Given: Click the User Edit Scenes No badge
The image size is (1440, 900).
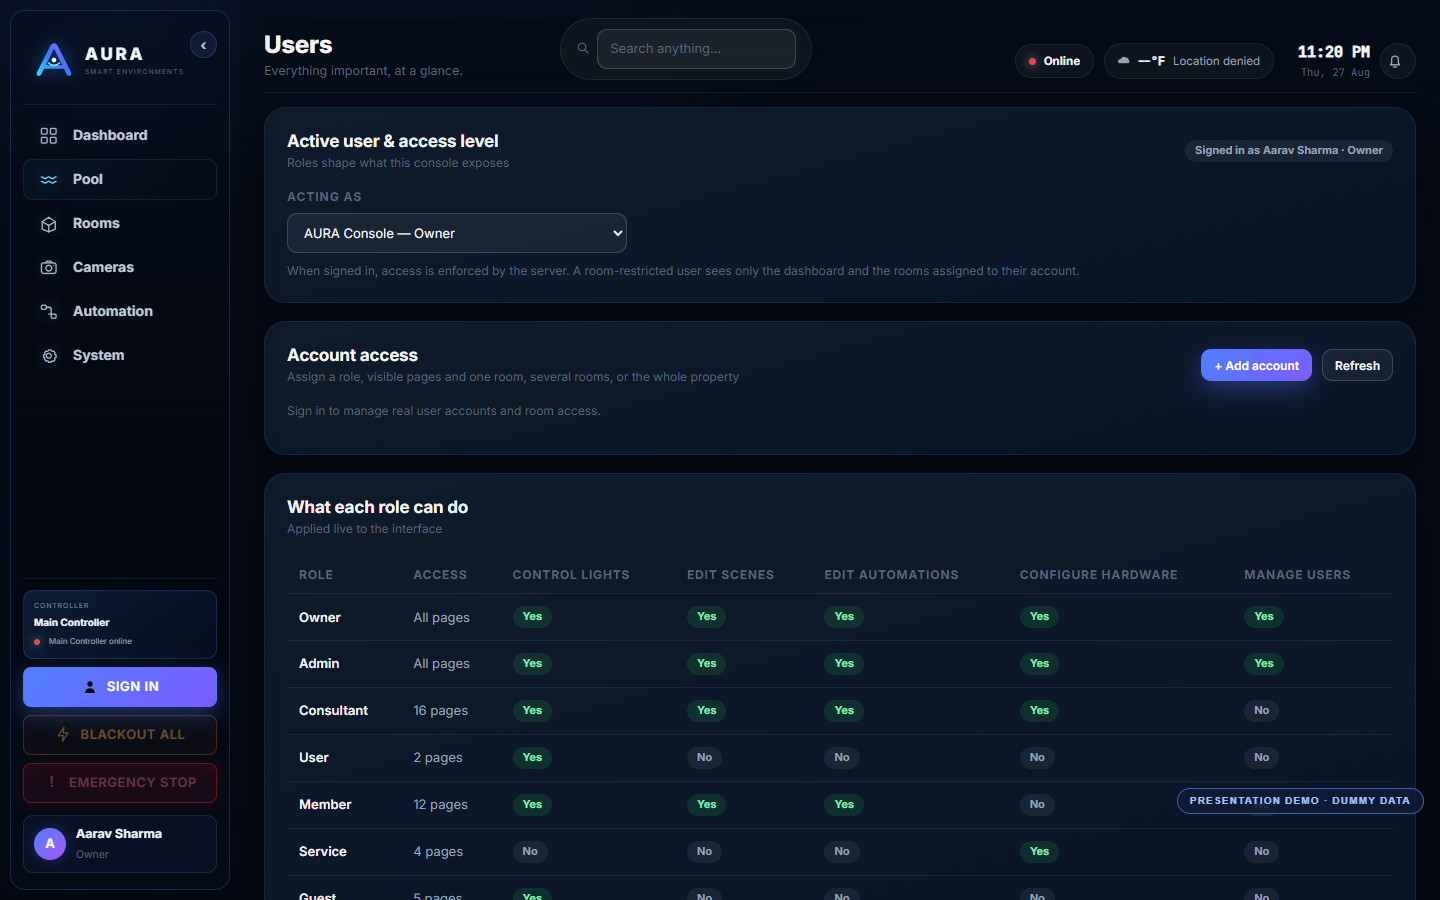Looking at the screenshot, I should click(x=705, y=758).
